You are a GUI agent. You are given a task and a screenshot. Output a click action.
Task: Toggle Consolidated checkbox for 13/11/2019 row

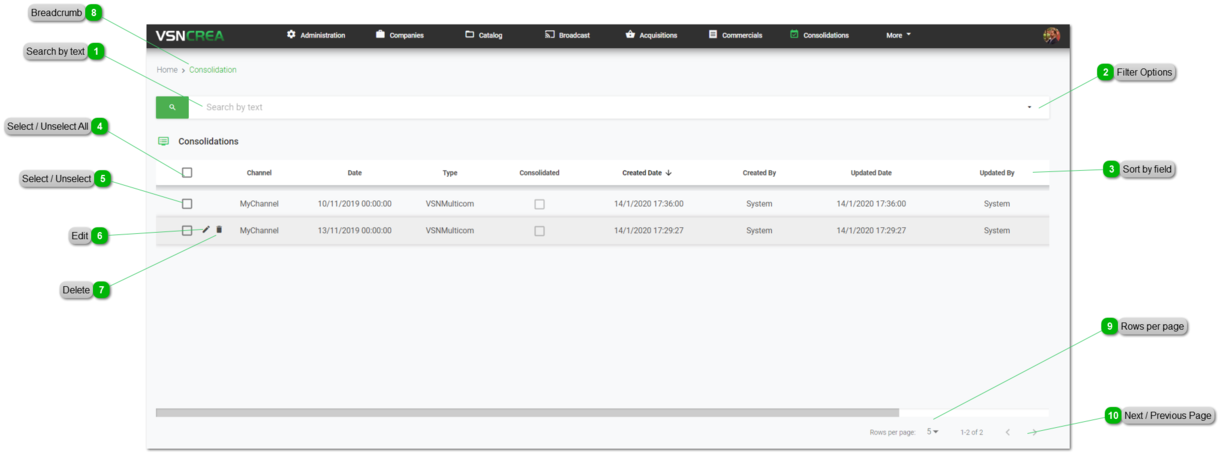[539, 231]
